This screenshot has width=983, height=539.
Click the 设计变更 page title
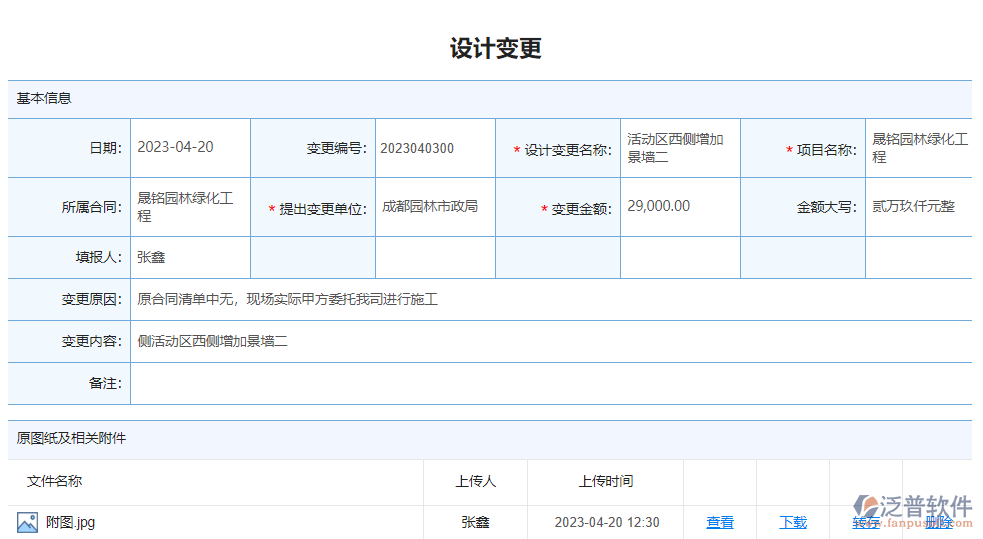[x=496, y=48]
